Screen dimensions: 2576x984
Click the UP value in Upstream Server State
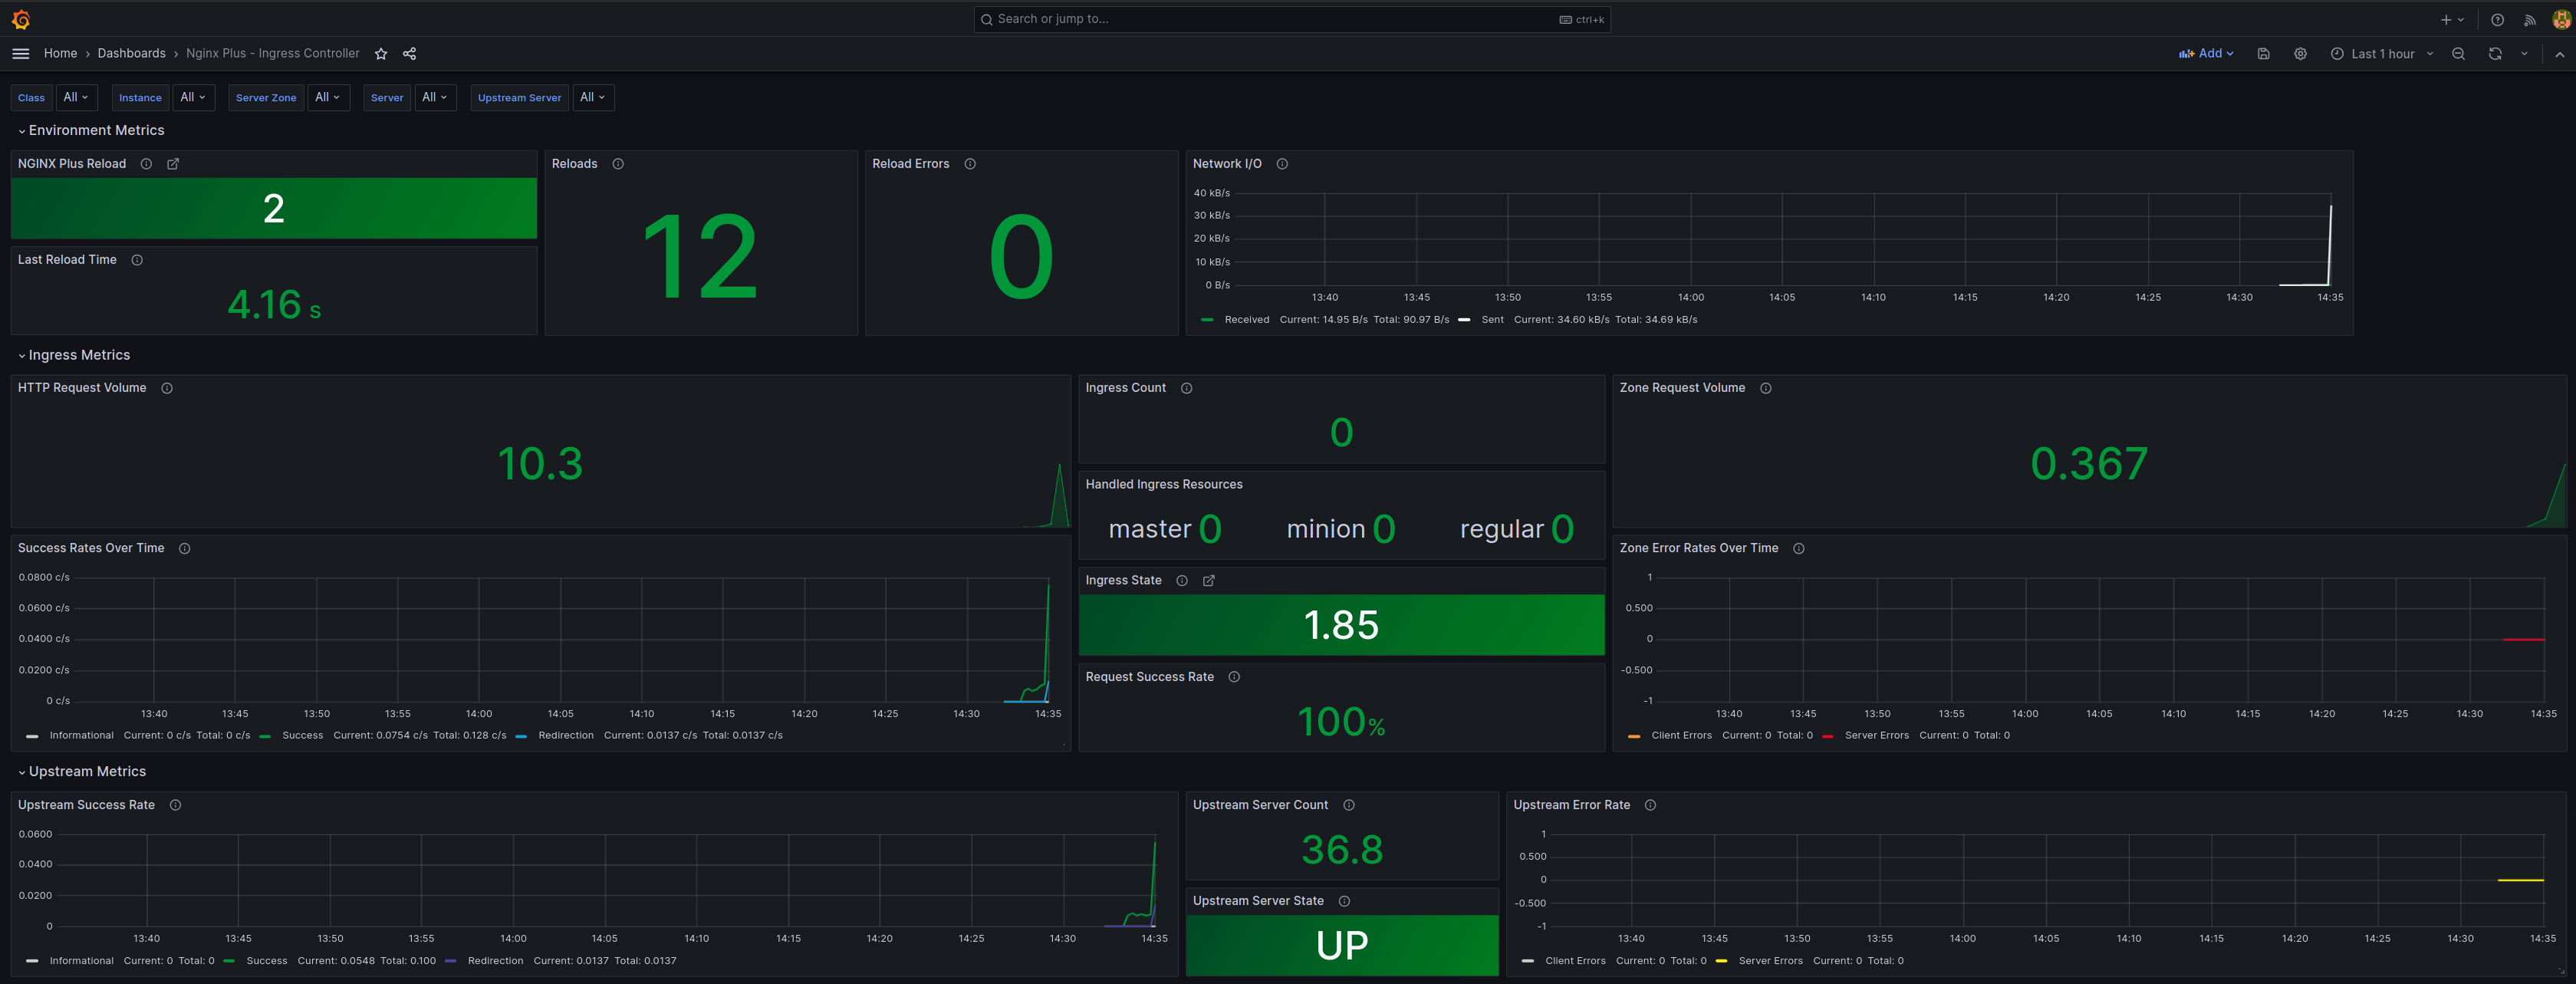coord(1342,946)
